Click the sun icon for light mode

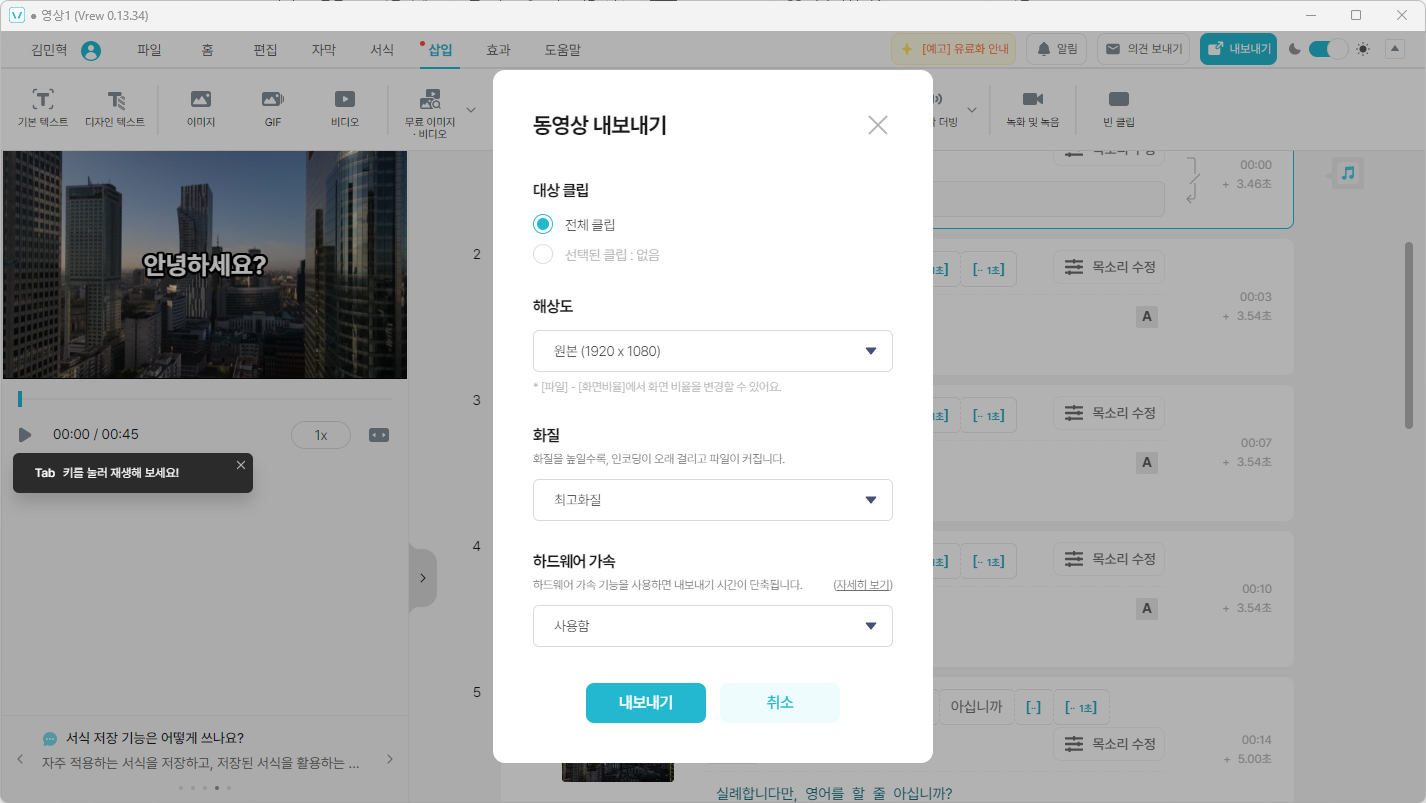pyautogui.click(x=1364, y=49)
